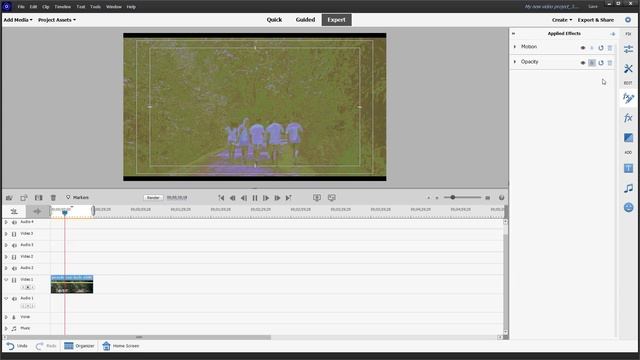Open the Create dropdown
Screen dimensions: 640x360
point(562,20)
